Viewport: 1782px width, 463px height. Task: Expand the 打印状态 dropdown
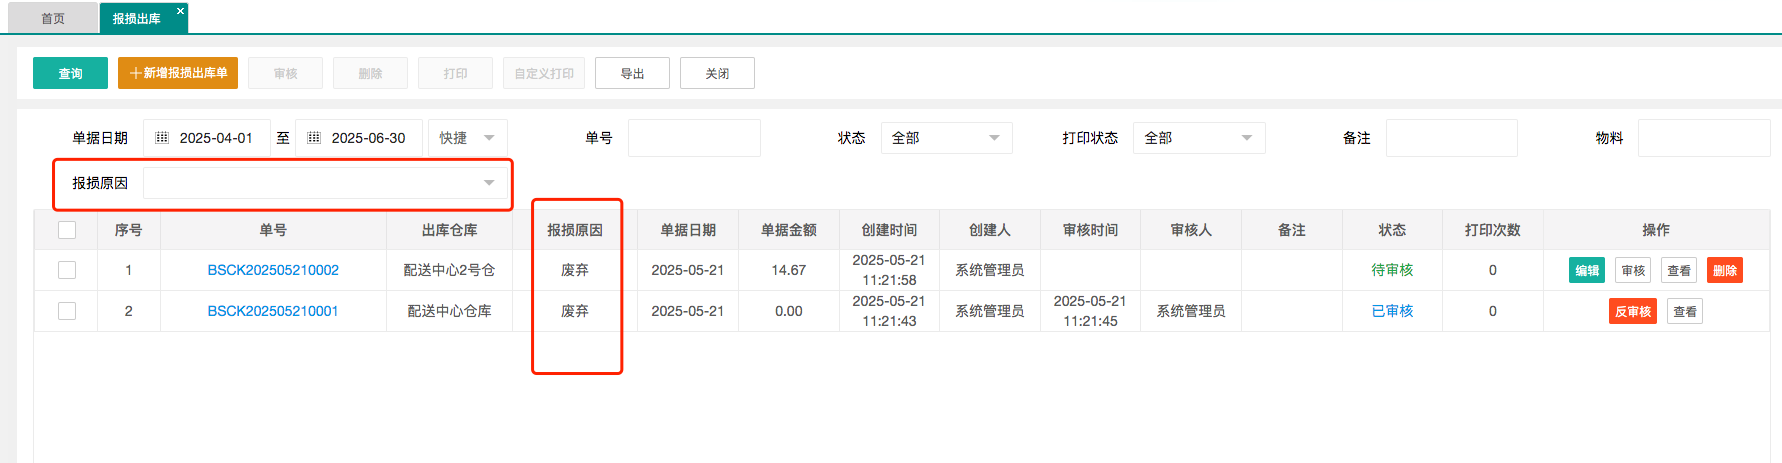[x=1198, y=138]
